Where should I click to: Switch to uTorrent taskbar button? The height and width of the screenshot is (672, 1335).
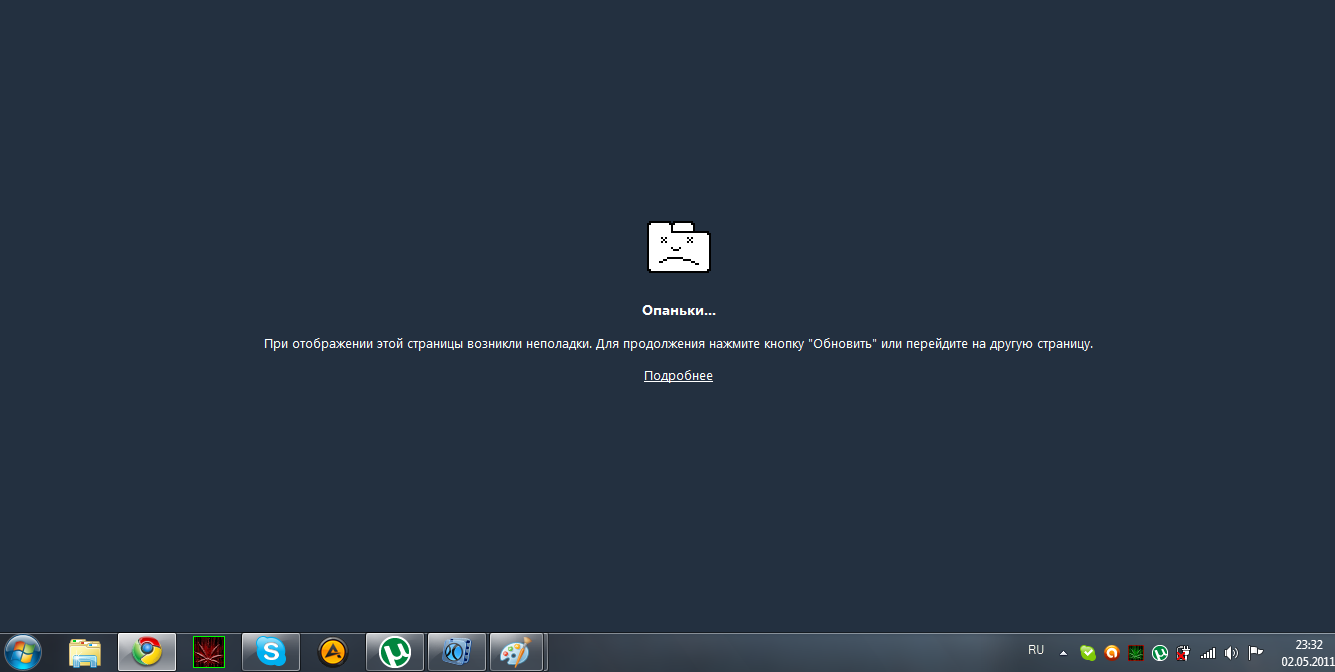pos(395,652)
